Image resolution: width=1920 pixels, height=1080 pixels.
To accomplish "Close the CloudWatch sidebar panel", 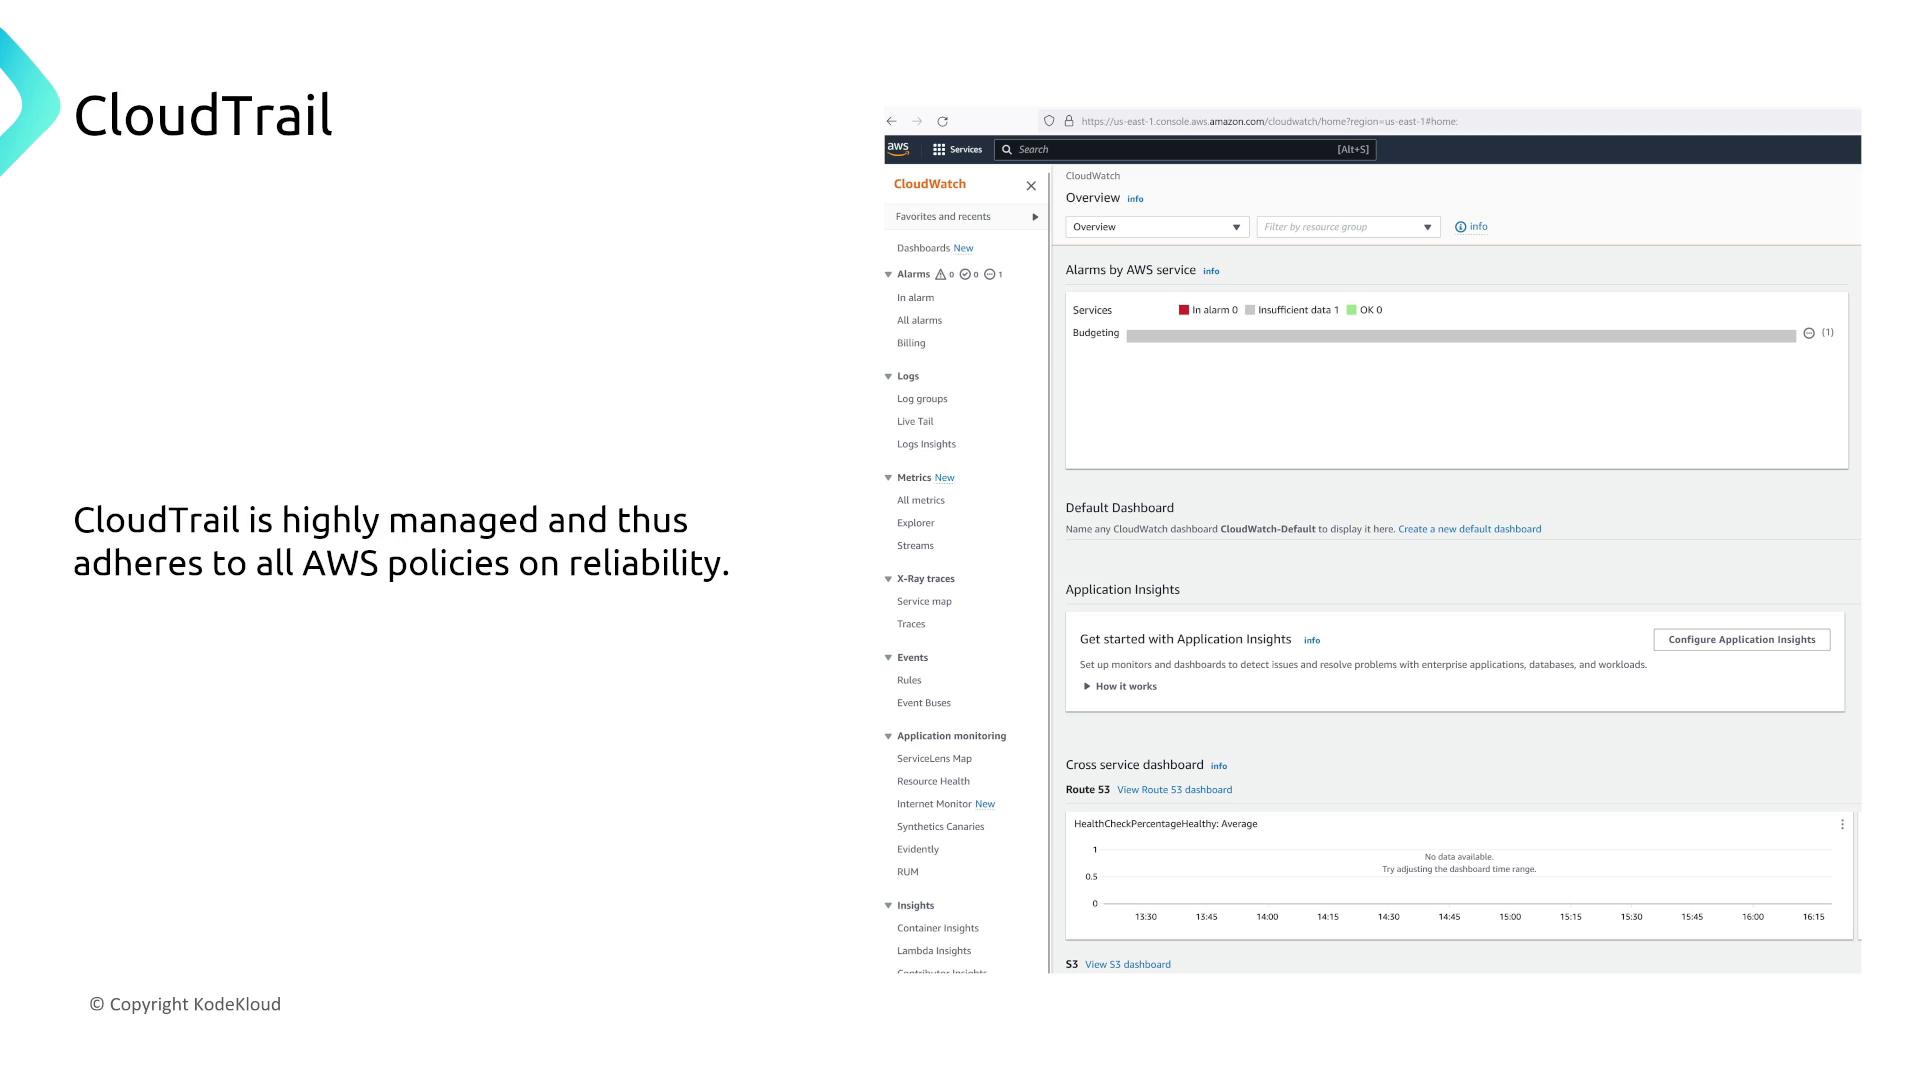I will pyautogui.click(x=1031, y=186).
